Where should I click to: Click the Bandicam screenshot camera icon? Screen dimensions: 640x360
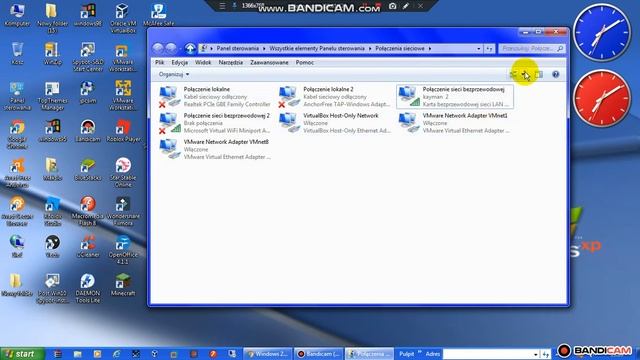pos(393,6)
